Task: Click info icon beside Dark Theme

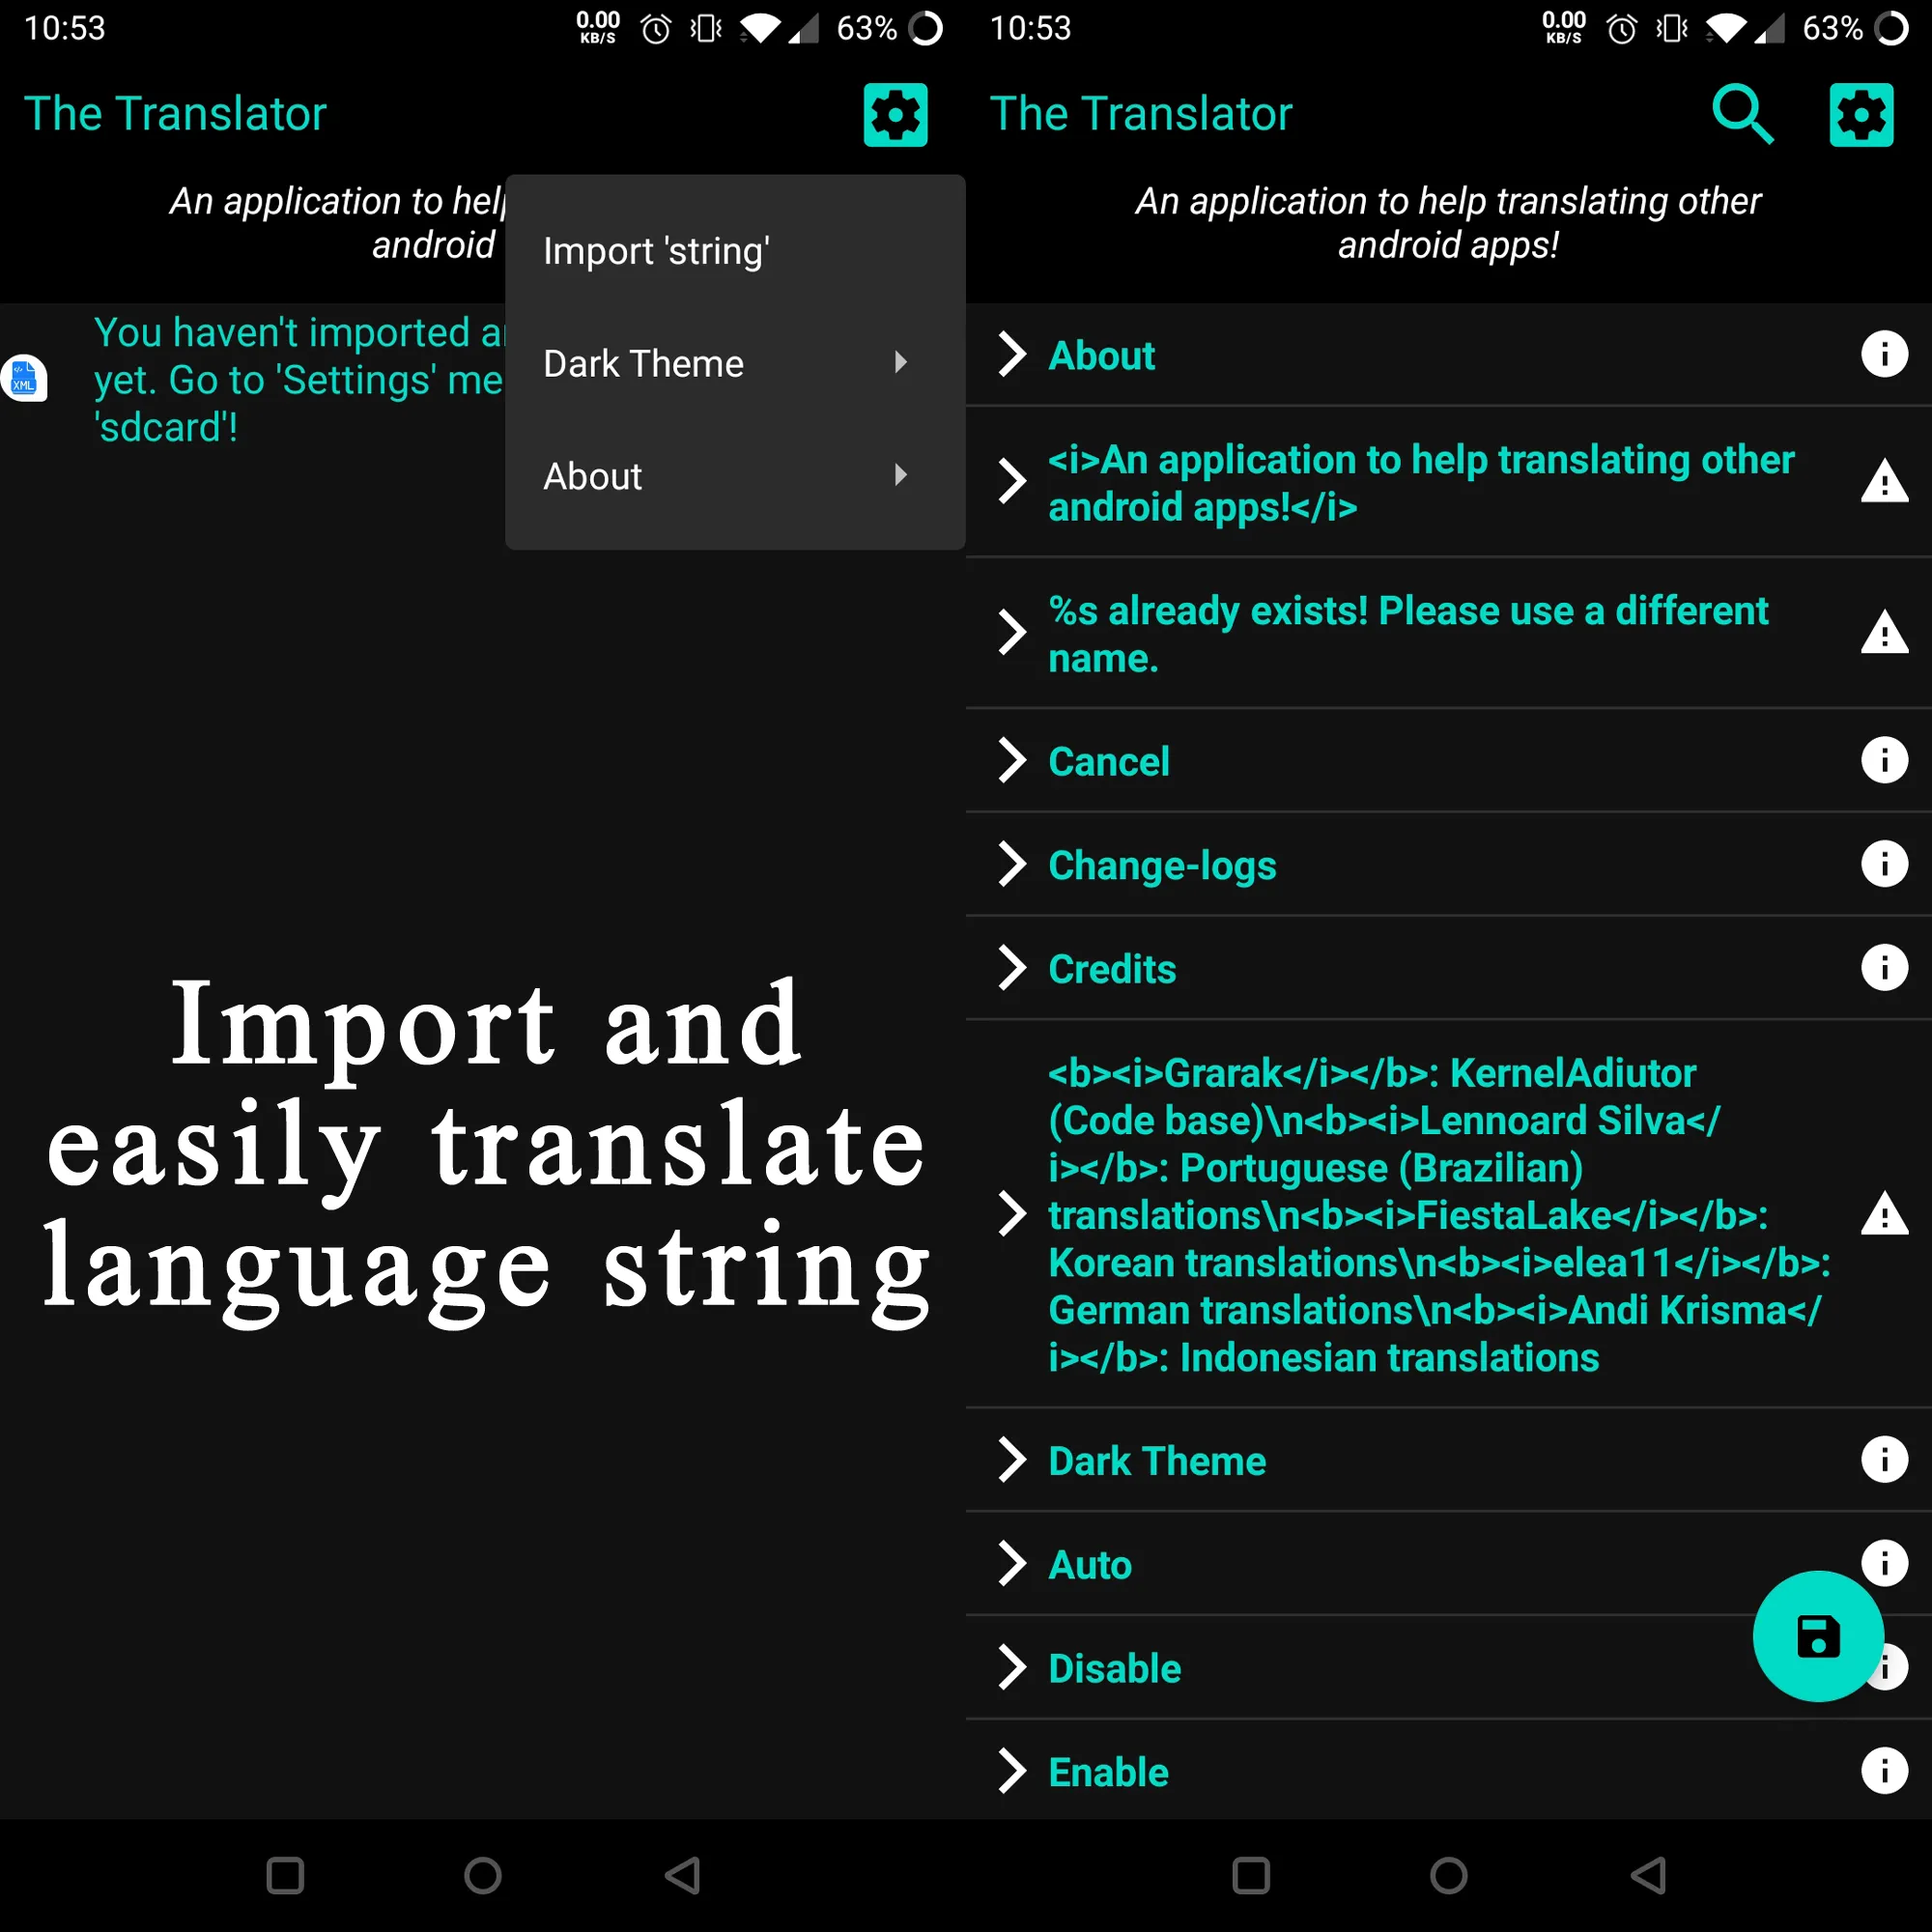Action: tap(1879, 1458)
